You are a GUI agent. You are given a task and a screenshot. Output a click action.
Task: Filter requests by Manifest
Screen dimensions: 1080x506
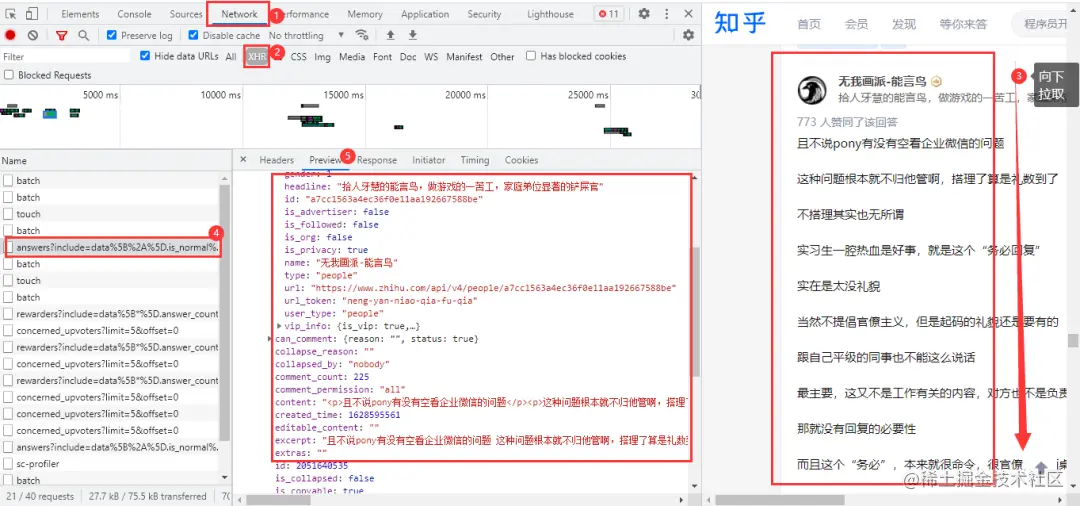click(x=464, y=56)
